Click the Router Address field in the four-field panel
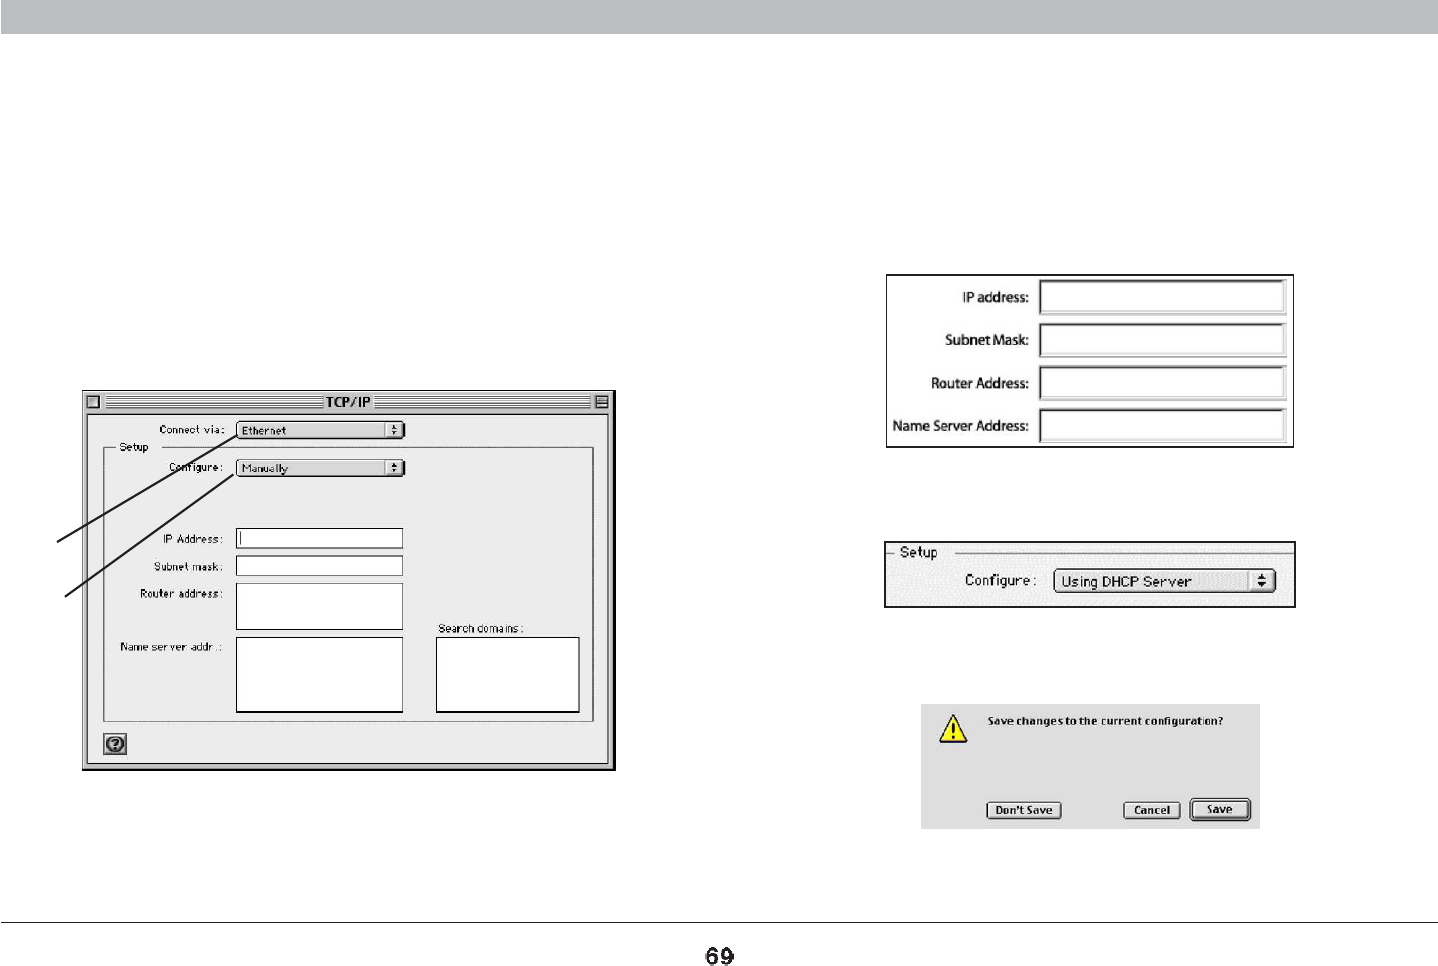The image size is (1438, 966). [x=1162, y=383]
